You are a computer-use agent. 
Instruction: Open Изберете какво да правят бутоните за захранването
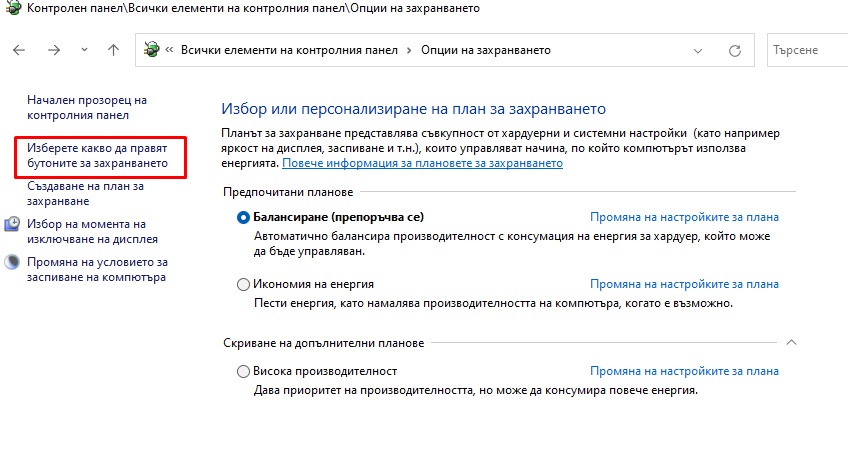pyautogui.click(x=97, y=156)
